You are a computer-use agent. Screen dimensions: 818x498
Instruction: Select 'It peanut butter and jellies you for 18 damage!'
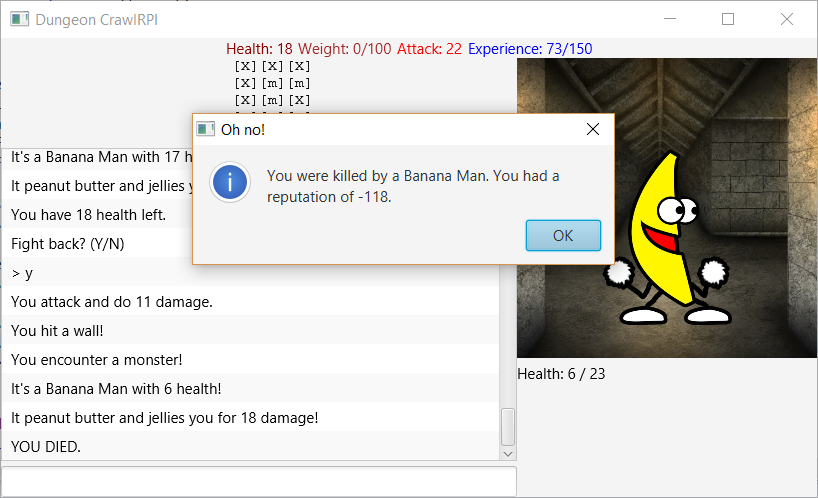tap(250, 417)
